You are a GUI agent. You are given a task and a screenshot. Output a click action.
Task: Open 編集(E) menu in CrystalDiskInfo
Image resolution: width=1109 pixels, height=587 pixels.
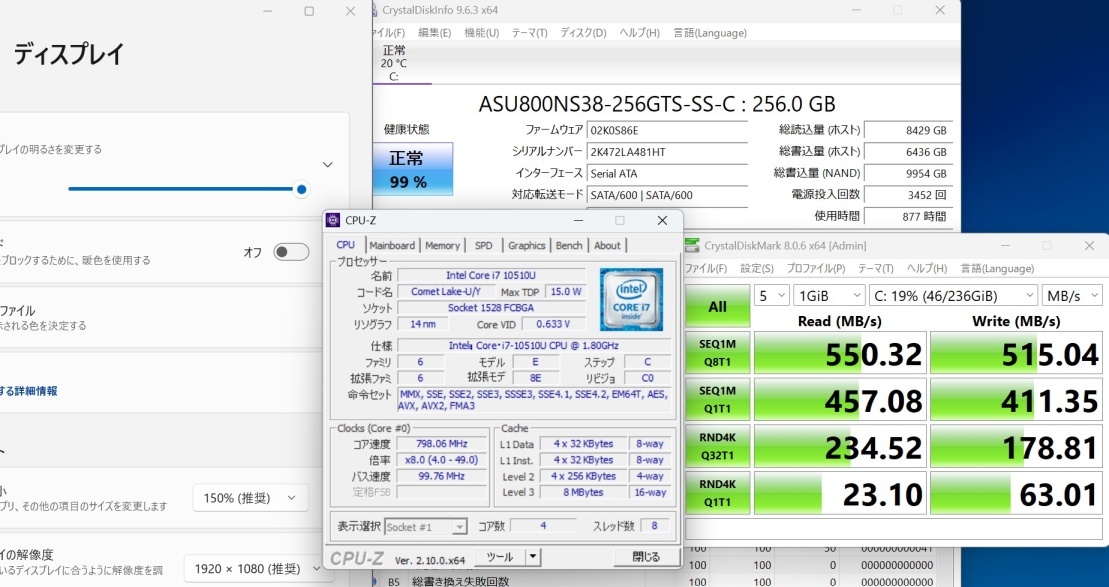[434, 33]
